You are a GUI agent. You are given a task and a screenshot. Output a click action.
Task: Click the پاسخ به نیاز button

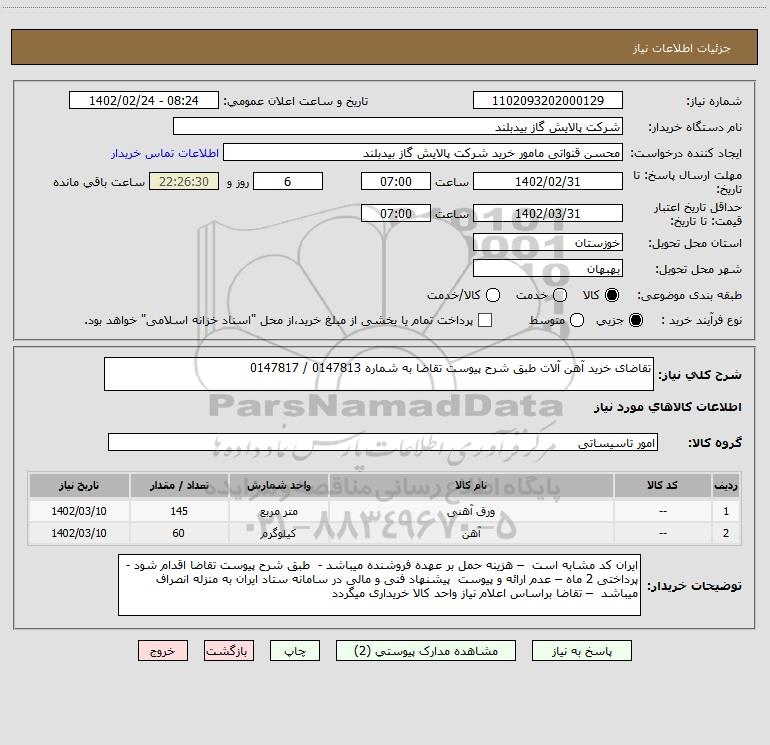[581, 651]
